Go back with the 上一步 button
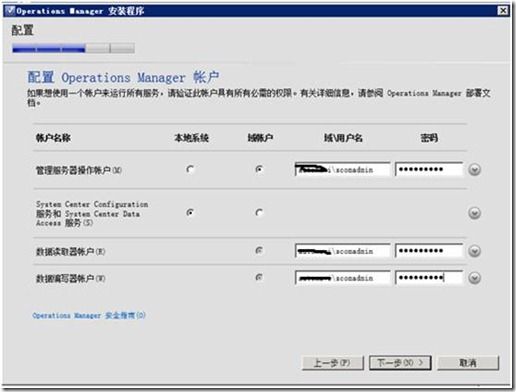 click(x=333, y=363)
